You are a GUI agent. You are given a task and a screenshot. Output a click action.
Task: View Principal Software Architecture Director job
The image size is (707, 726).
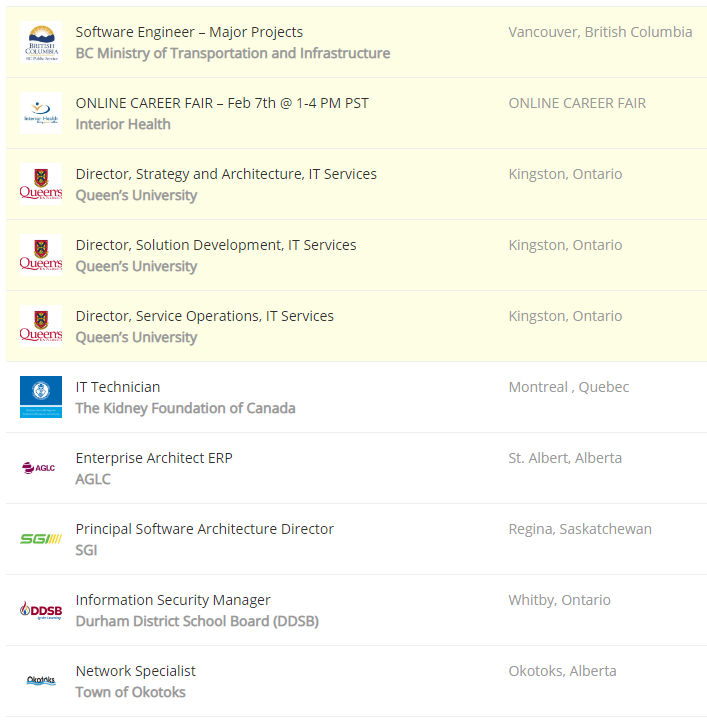(205, 529)
